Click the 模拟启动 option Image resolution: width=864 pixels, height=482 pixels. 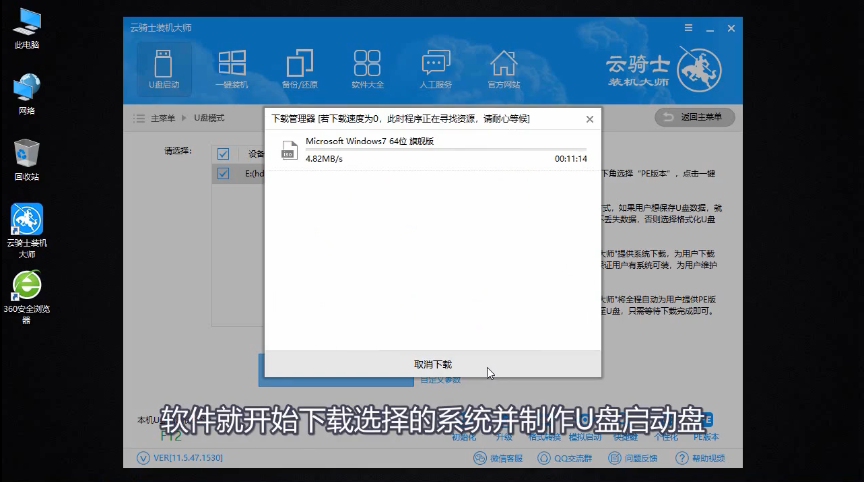pyautogui.click(x=585, y=437)
